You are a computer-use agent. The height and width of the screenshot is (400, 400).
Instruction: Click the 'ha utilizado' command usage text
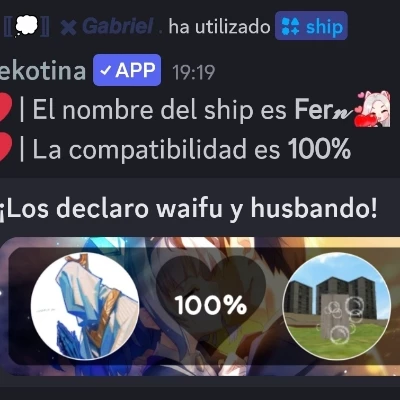219,27
